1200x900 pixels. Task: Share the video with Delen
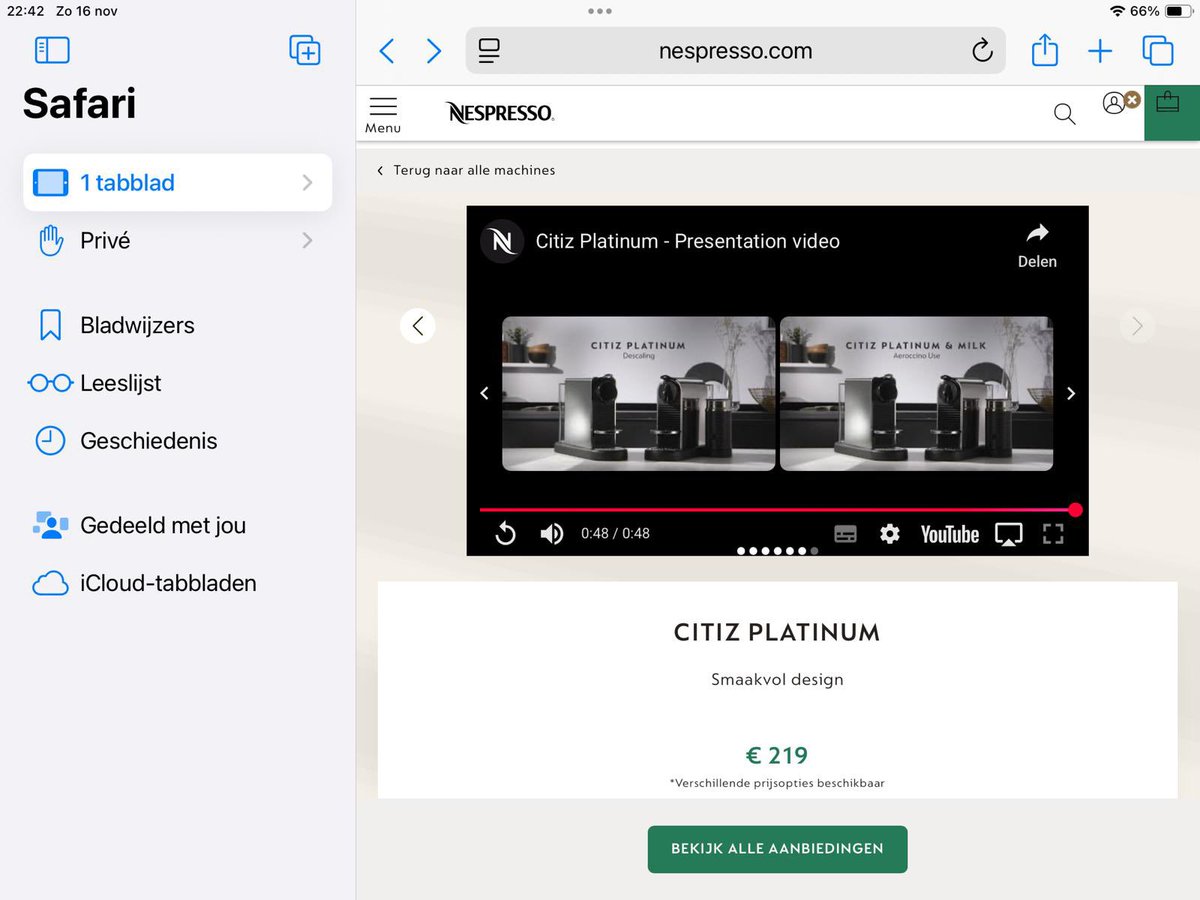pyautogui.click(x=1037, y=246)
